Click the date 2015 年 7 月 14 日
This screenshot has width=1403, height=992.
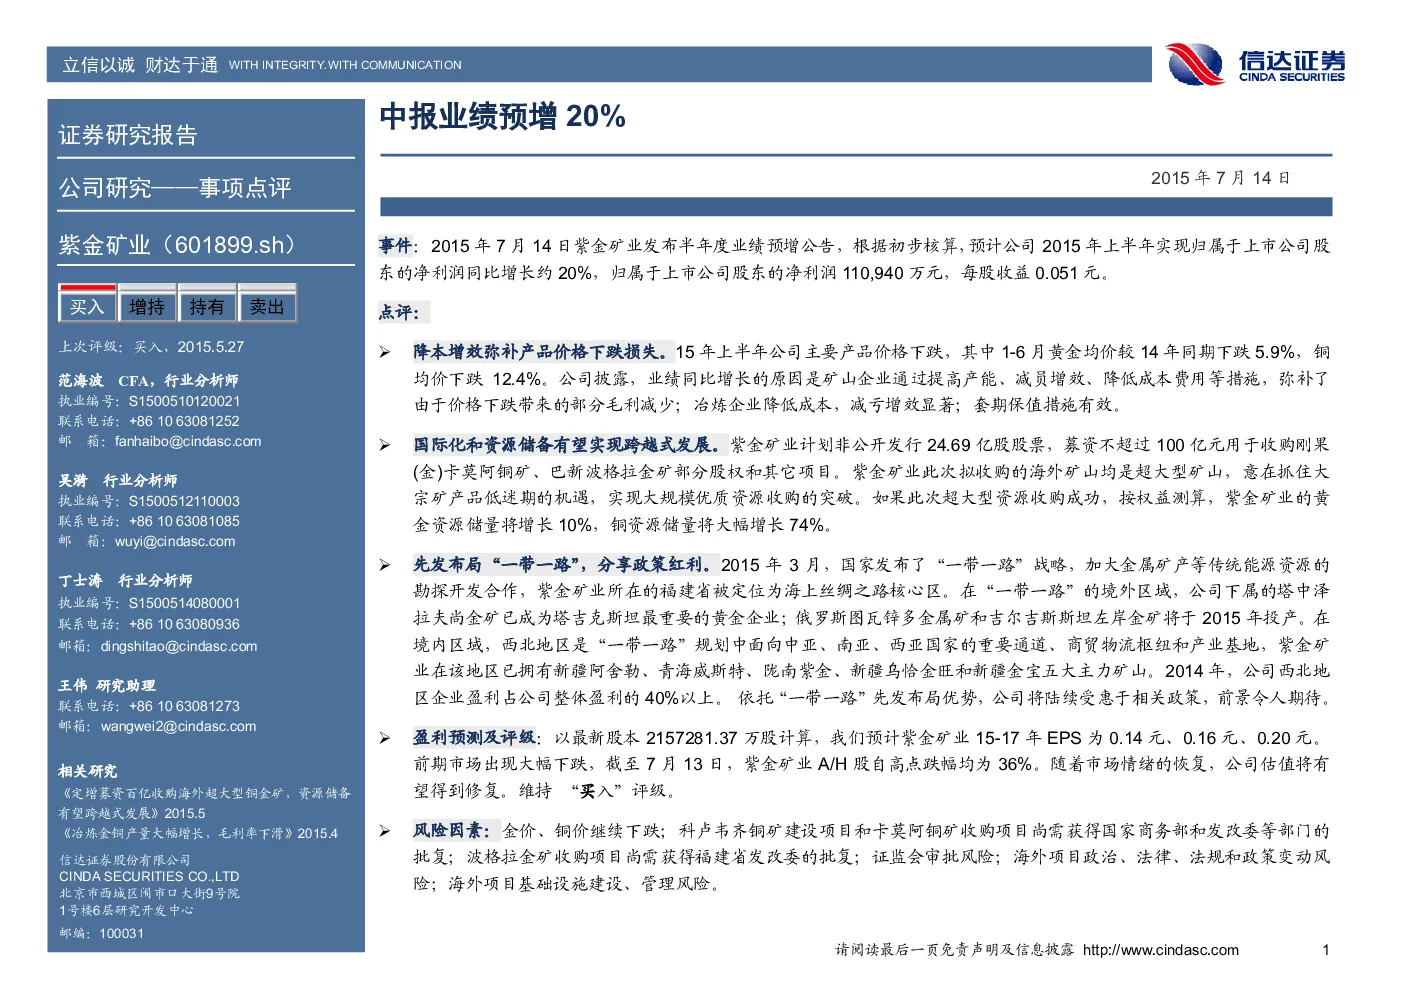(x=1221, y=178)
